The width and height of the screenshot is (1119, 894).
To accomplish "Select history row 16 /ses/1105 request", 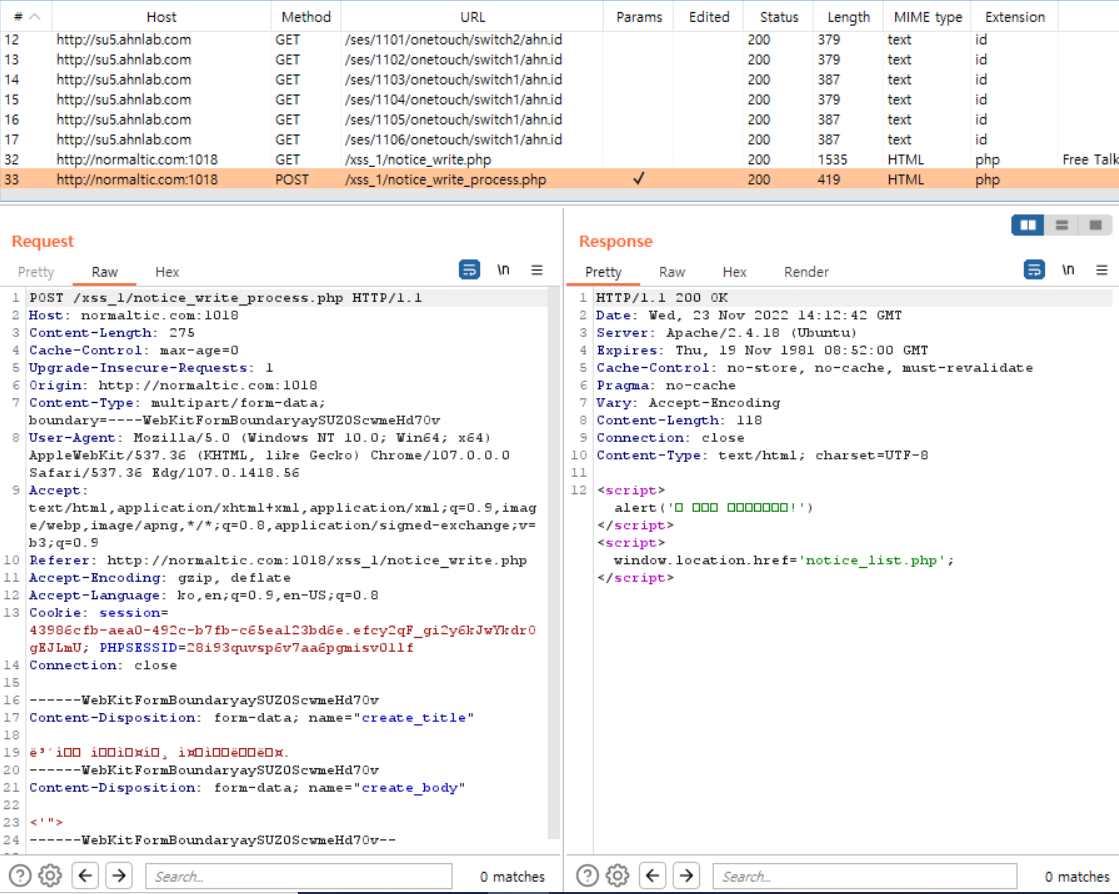I will [x=560, y=119].
